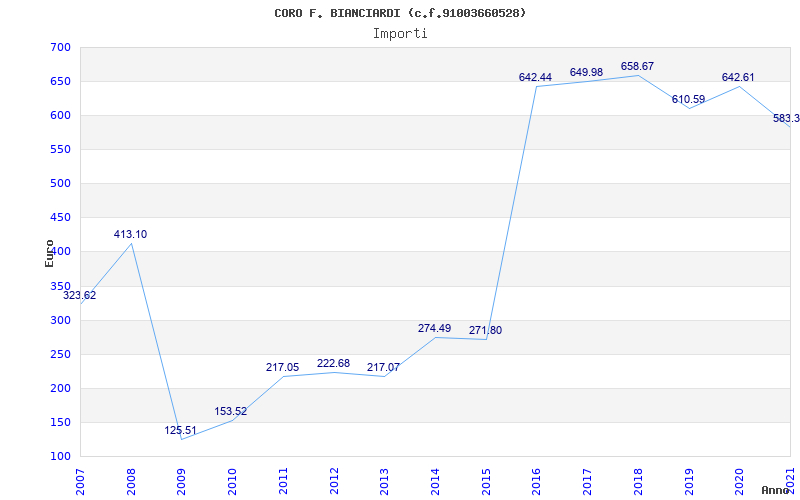The width and height of the screenshot is (800, 500).
Task: Click the 2009 year tick label
Action: click(x=182, y=482)
